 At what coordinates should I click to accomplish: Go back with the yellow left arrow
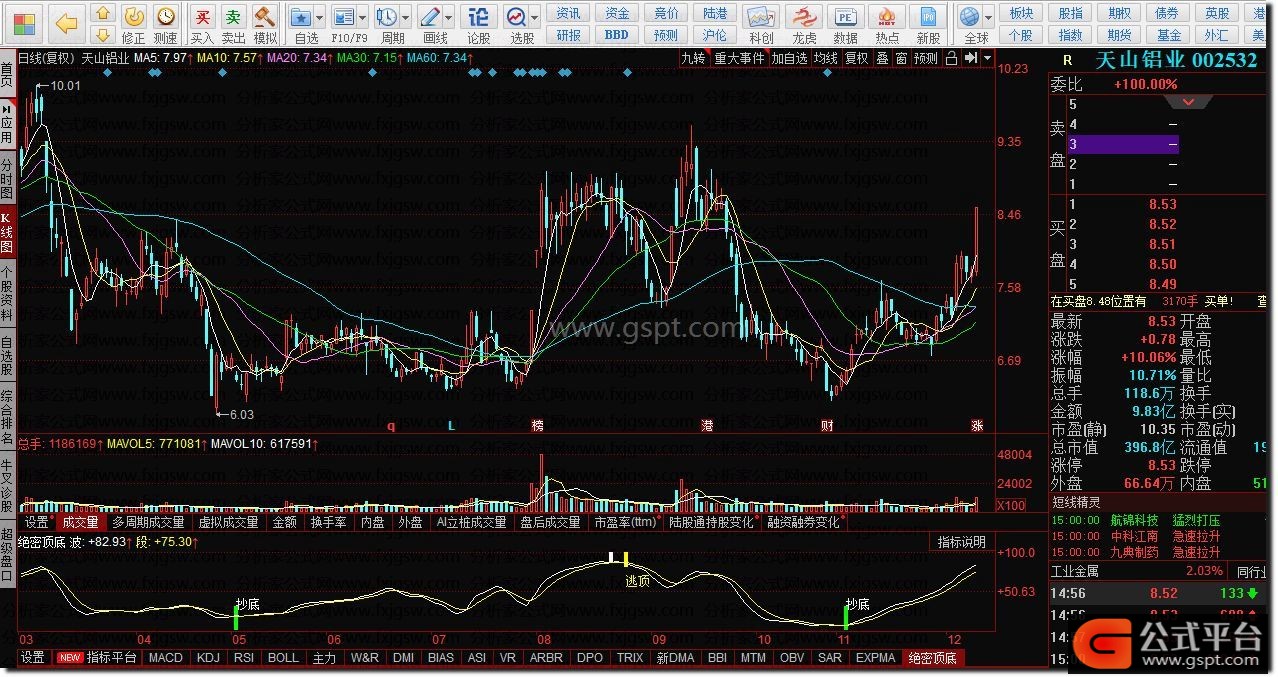[x=66, y=23]
